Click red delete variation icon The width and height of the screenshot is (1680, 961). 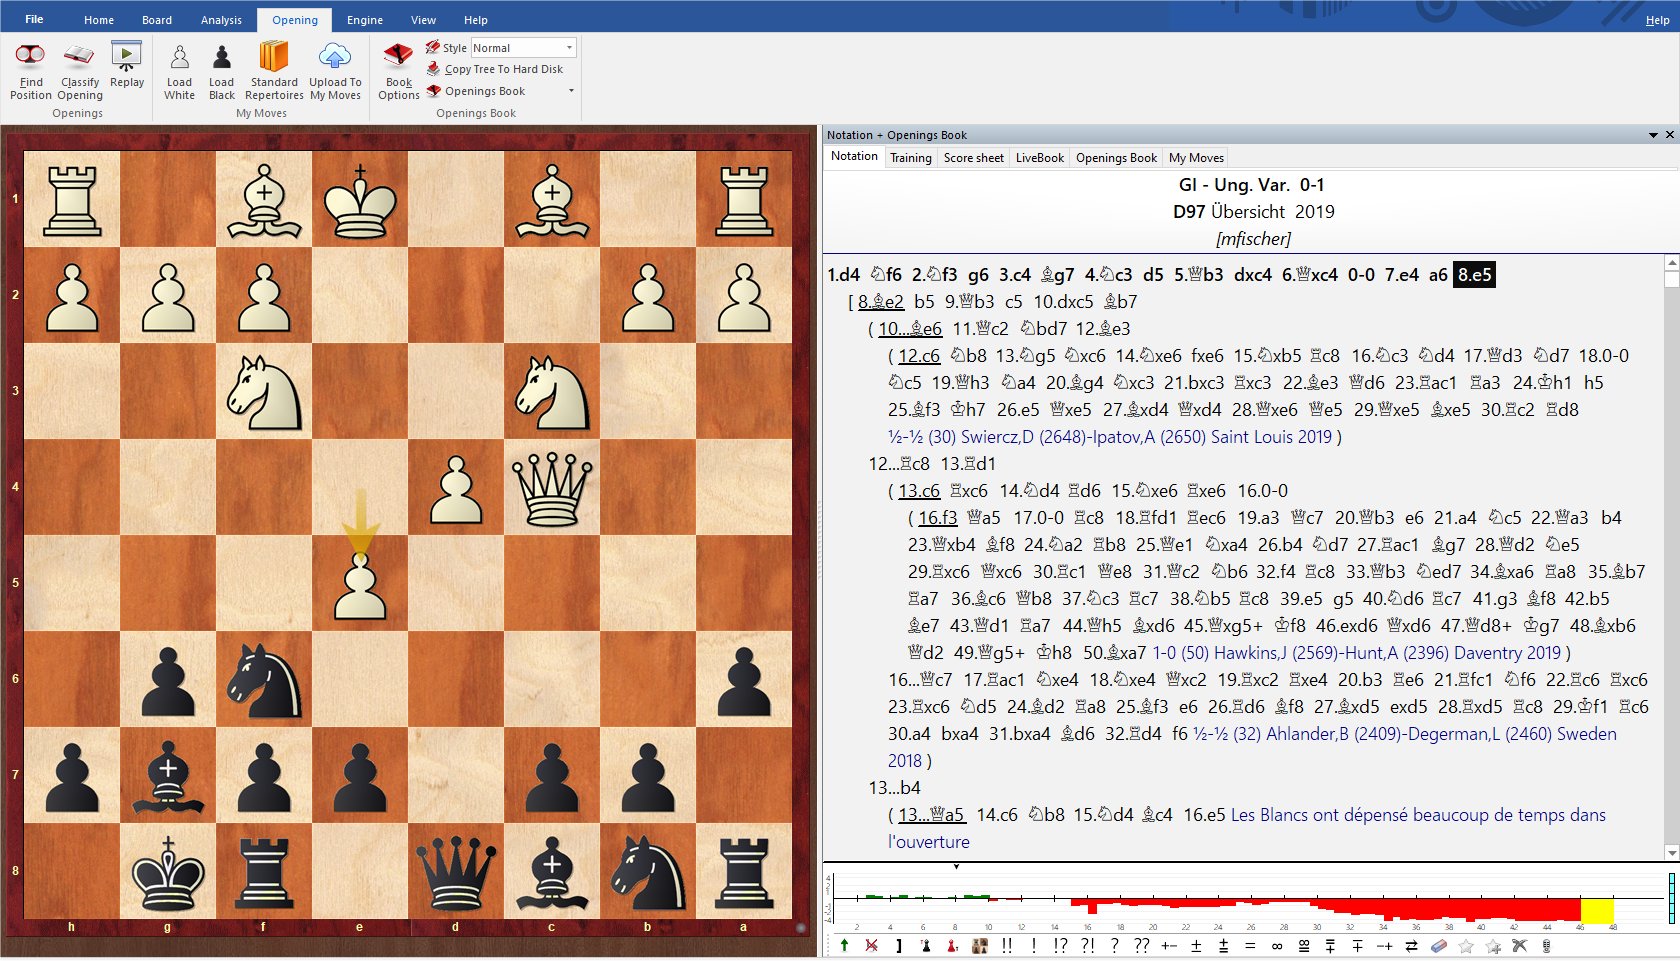(871, 945)
